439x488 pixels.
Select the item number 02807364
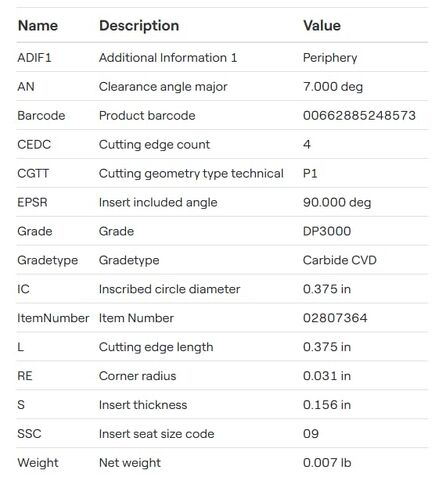[335, 318]
